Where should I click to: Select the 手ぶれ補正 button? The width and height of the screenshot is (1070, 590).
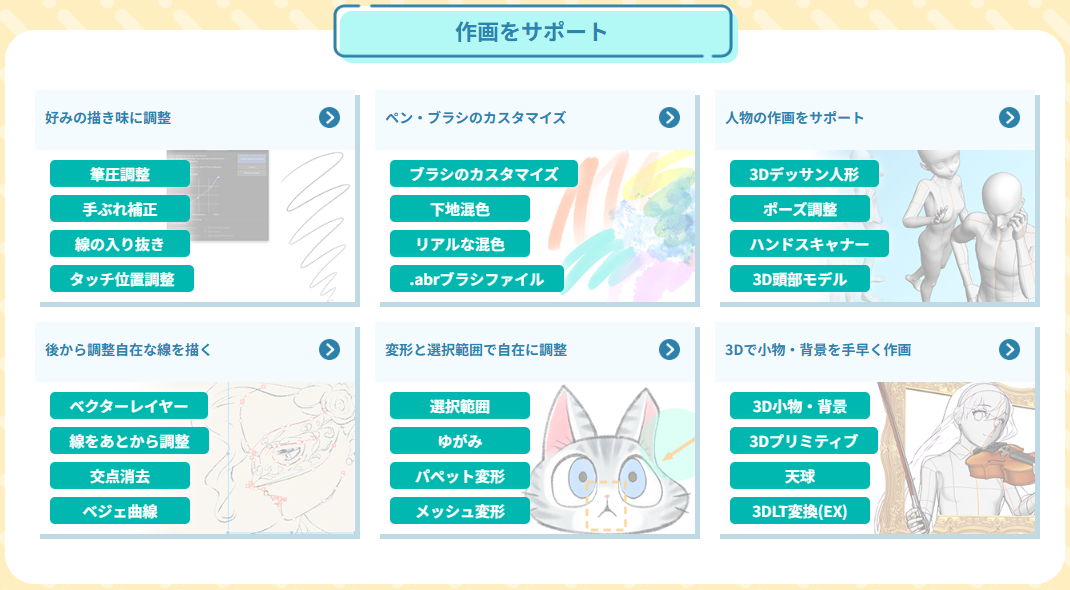point(120,209)
